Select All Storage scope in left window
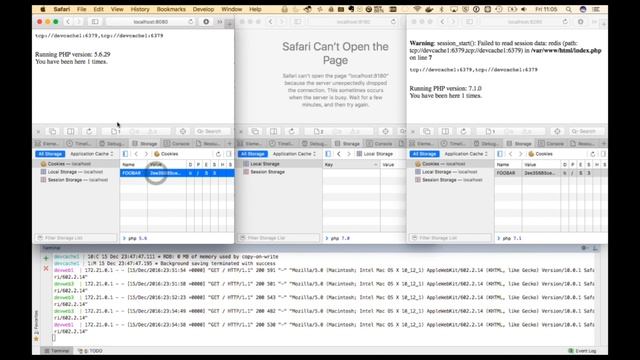The image size is (640, 360). 50,154
